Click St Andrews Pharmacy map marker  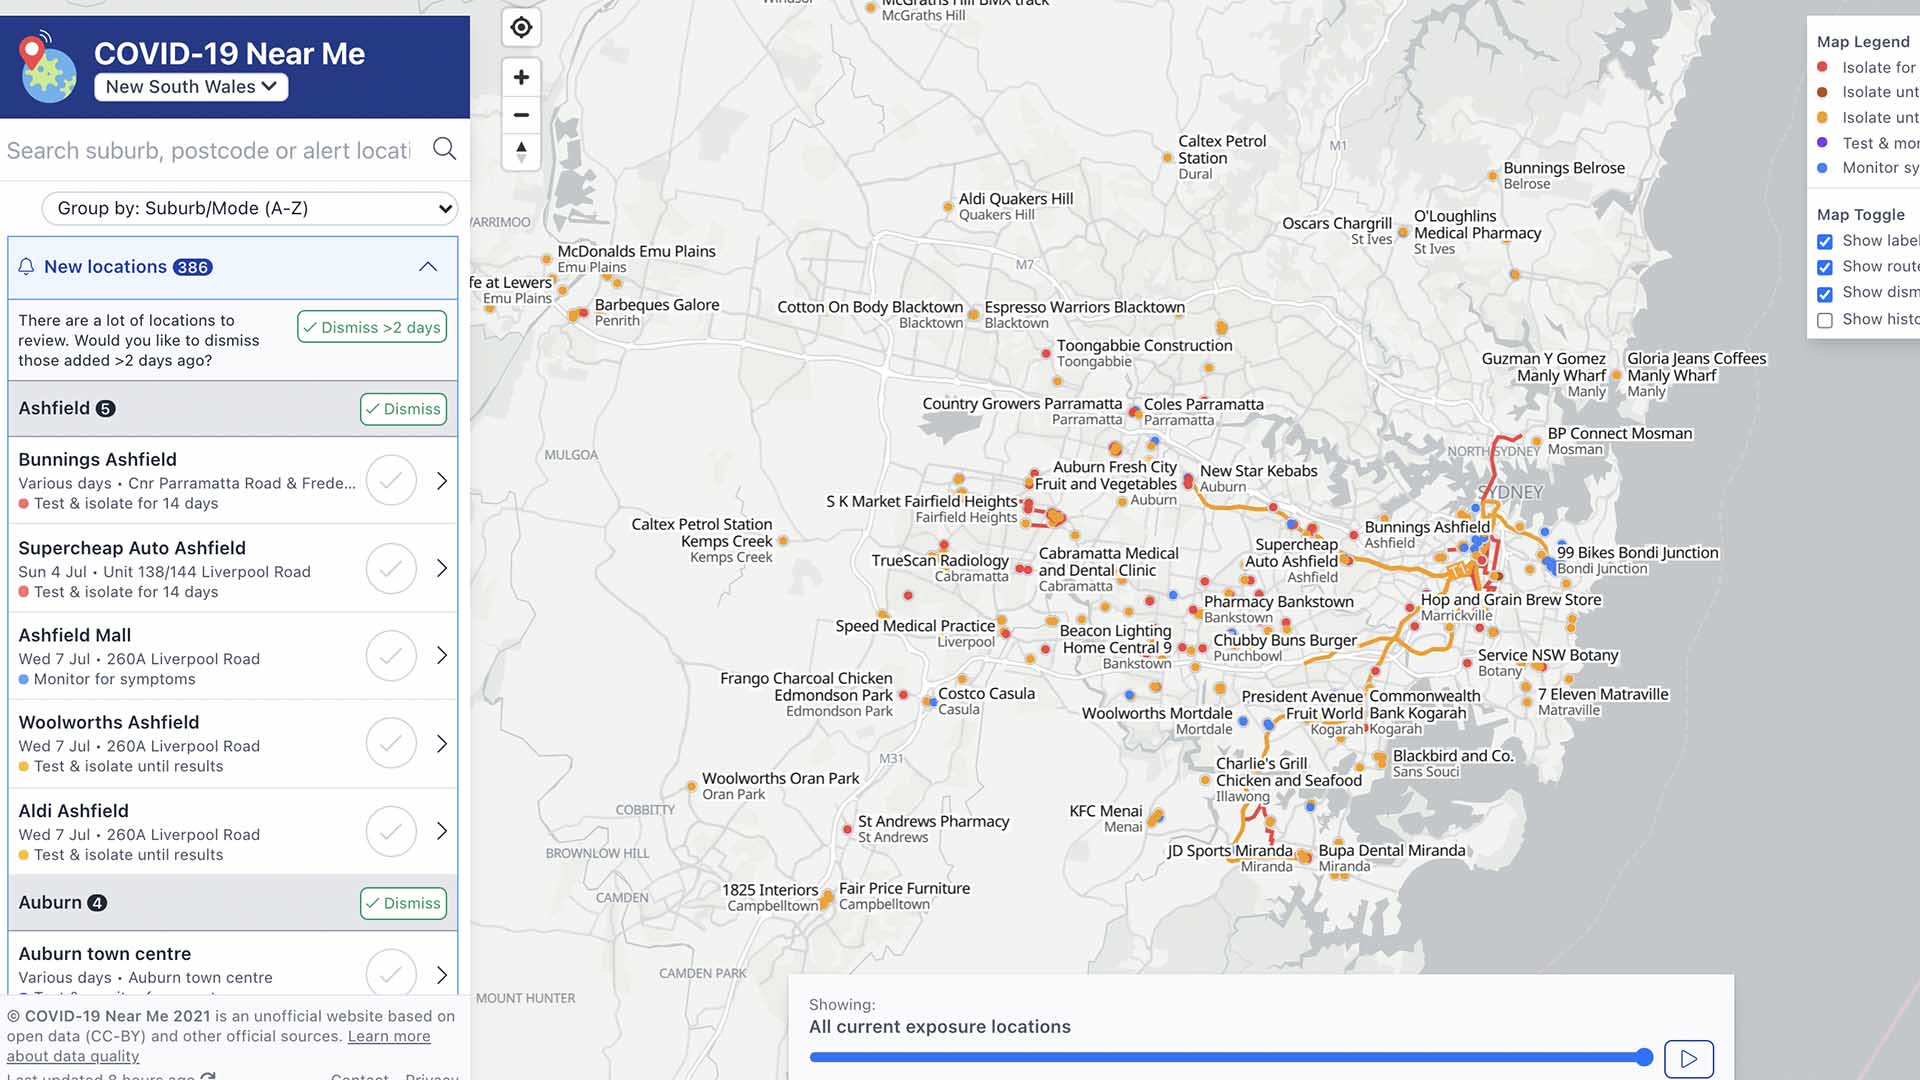847,829
